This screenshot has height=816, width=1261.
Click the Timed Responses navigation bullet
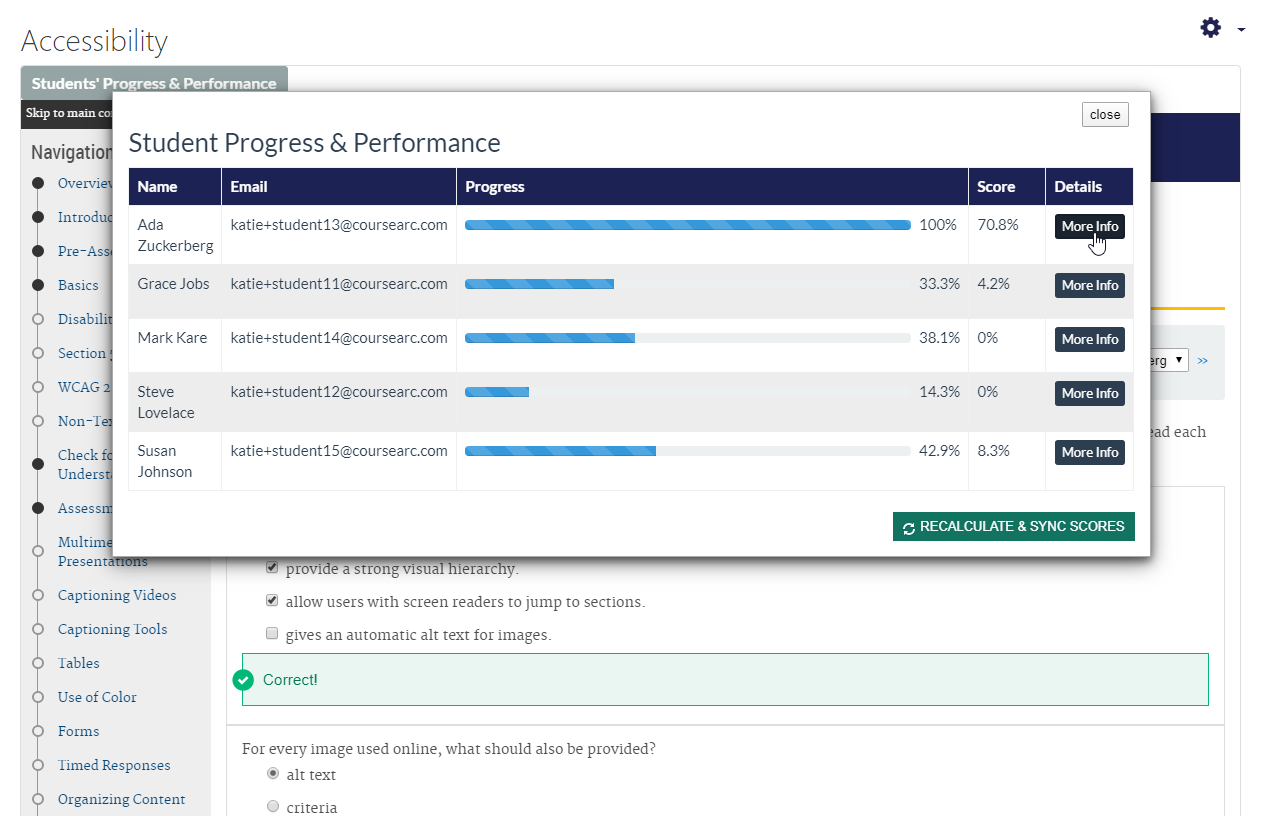(x=38, y=765)
